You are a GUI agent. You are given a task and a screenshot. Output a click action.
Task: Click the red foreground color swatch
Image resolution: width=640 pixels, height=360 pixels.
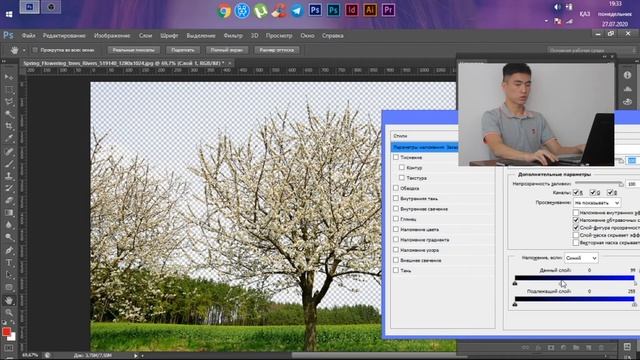6,332
